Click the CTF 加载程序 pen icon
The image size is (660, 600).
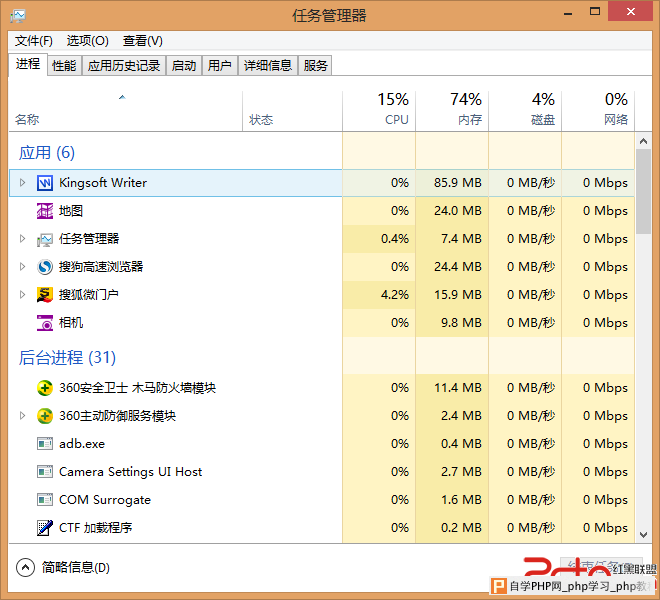45,528
